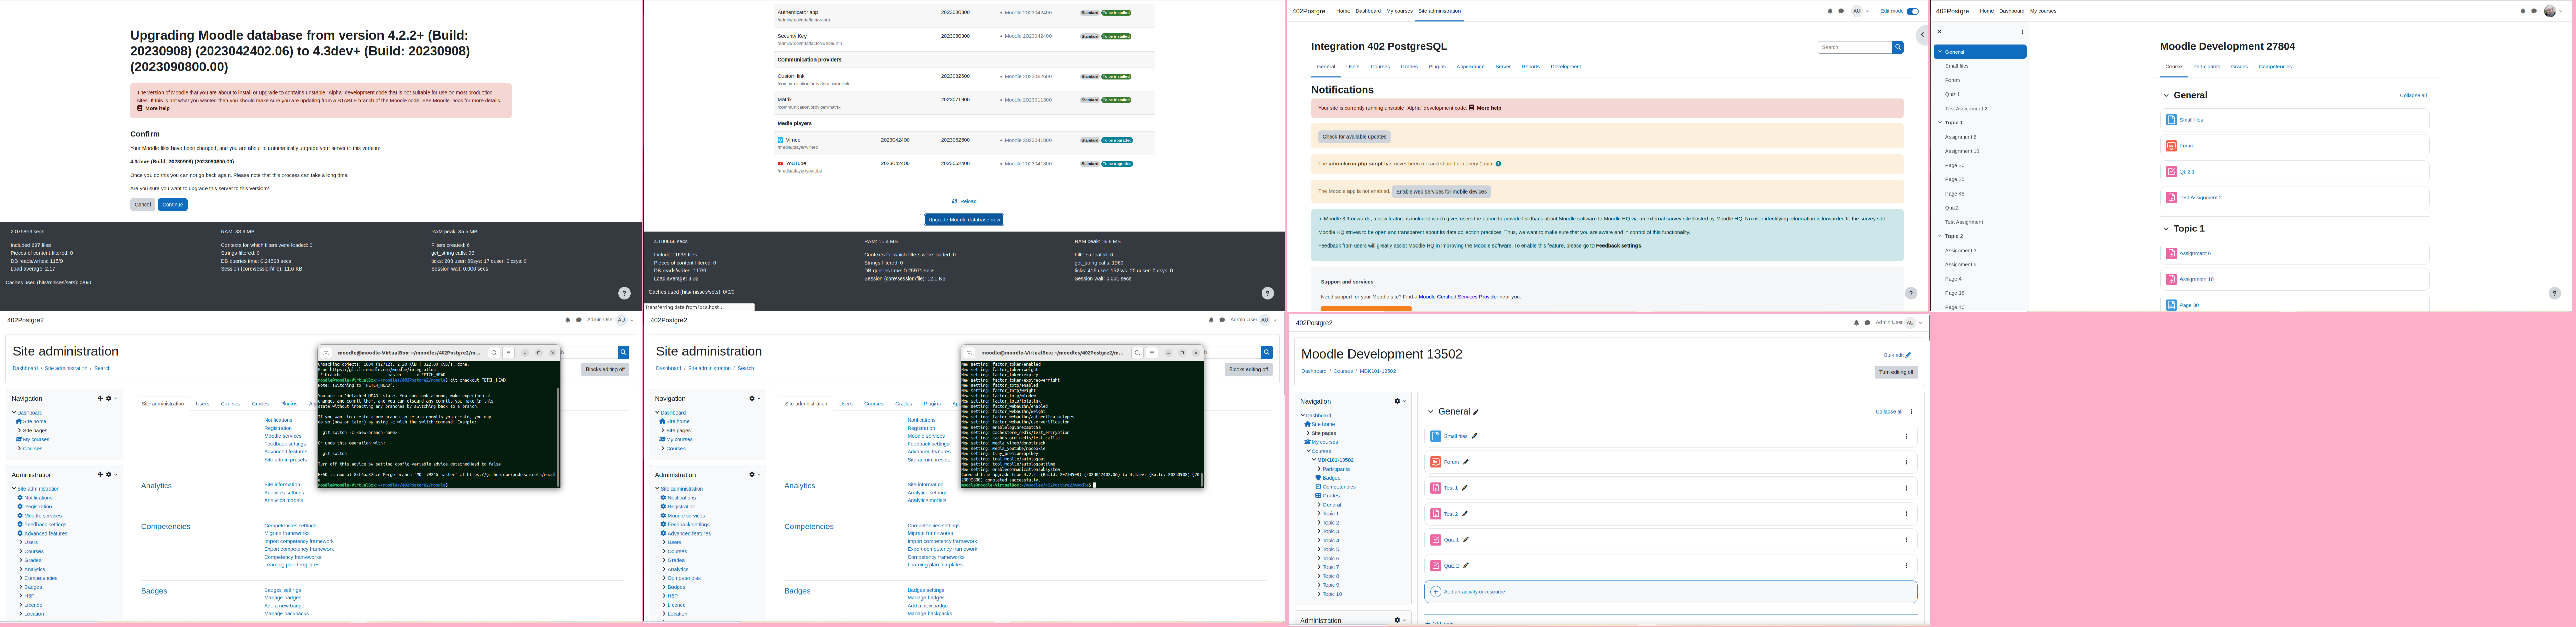Click Continue on upgrade confirm page

(x=172, y=204)
